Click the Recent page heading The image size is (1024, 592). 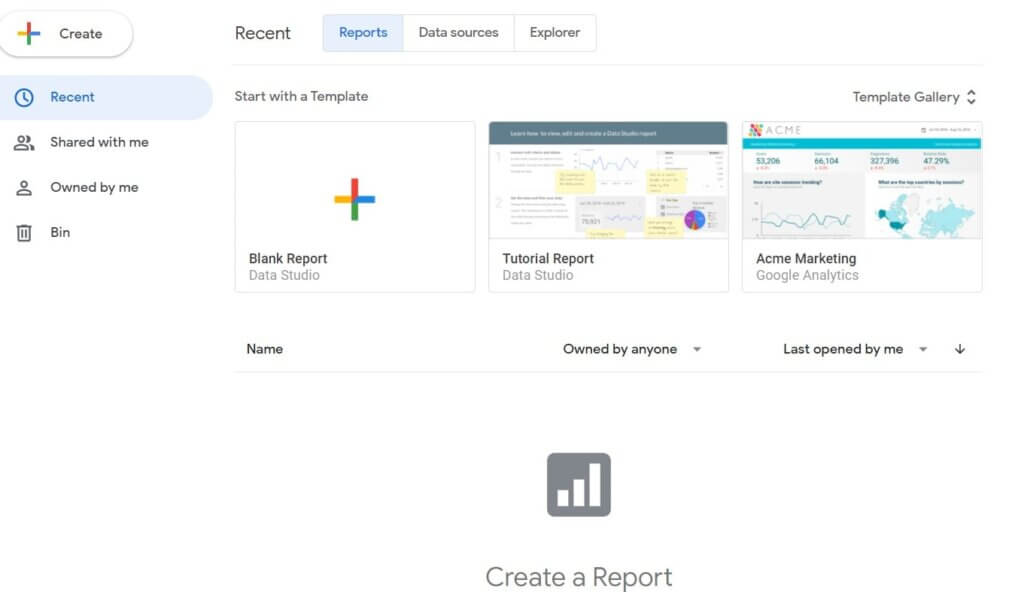pos(263,33)
